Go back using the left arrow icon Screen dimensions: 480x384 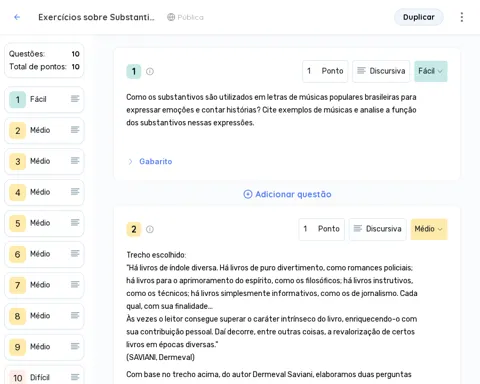tap(17, 17)
